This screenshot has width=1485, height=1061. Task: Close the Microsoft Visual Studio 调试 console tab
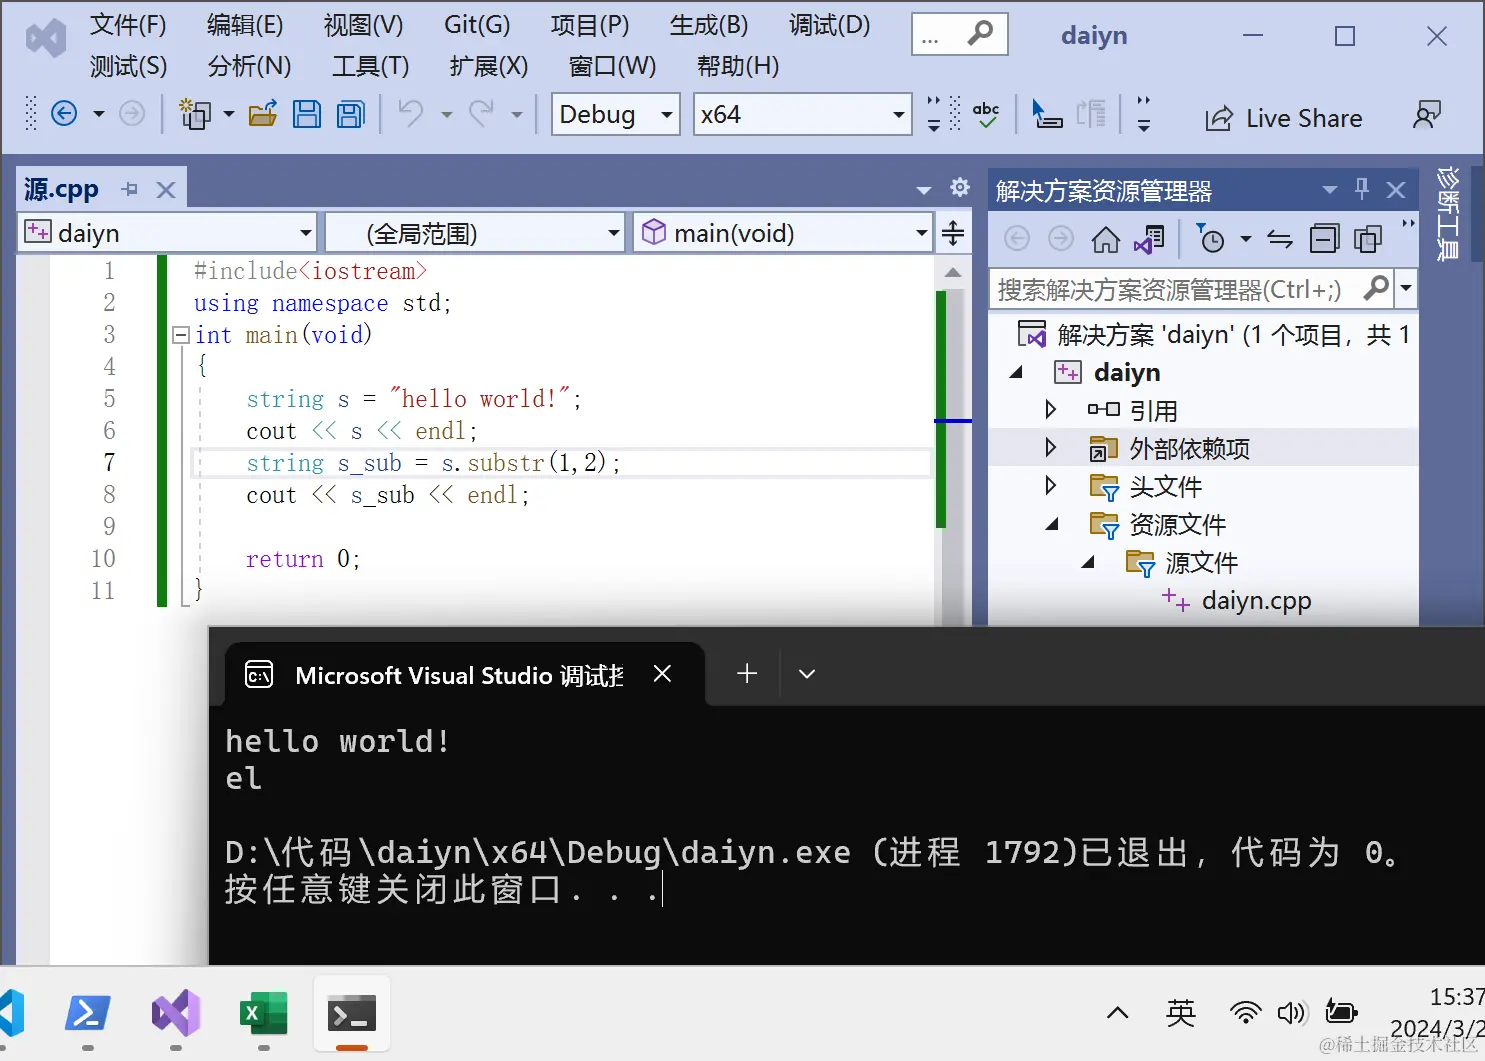pos(662,674)
